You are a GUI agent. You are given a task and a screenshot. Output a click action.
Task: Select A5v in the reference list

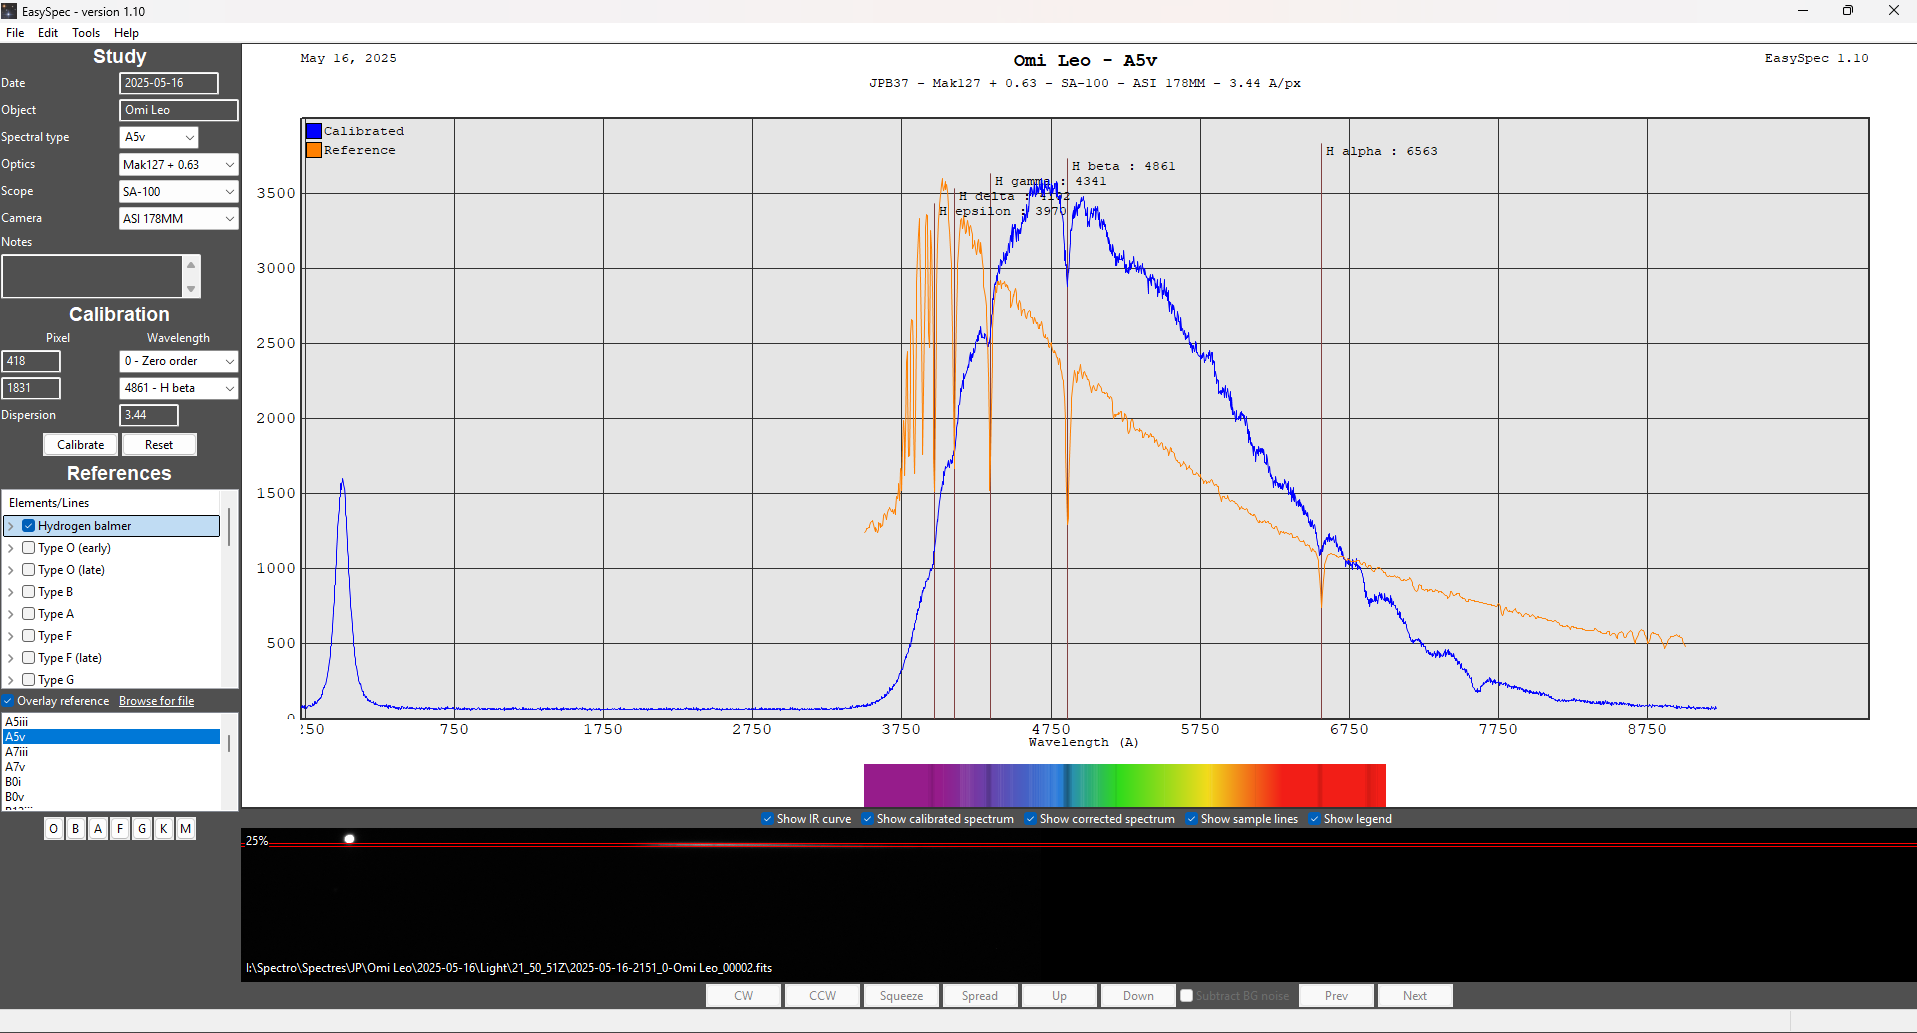111,737
